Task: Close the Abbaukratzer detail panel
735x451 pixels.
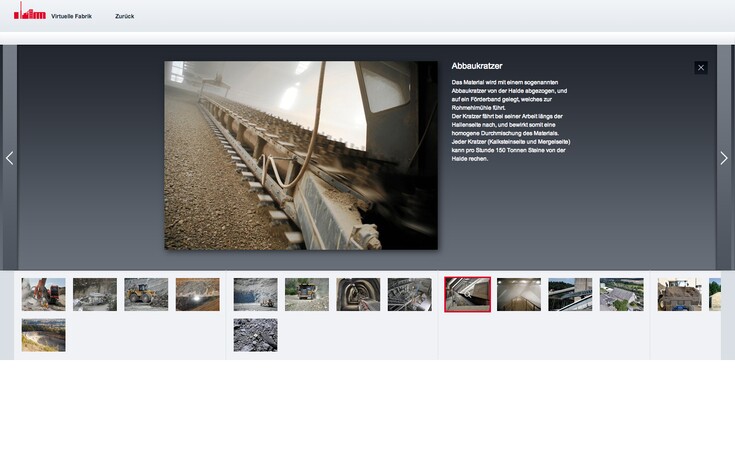Action: coord(701,68)
